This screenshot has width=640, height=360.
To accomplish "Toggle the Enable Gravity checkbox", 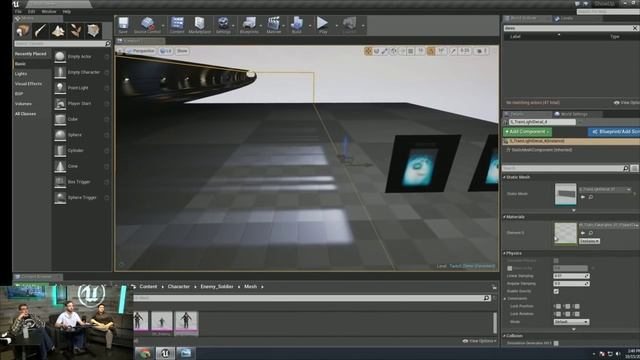I will [x=556, y=291].
